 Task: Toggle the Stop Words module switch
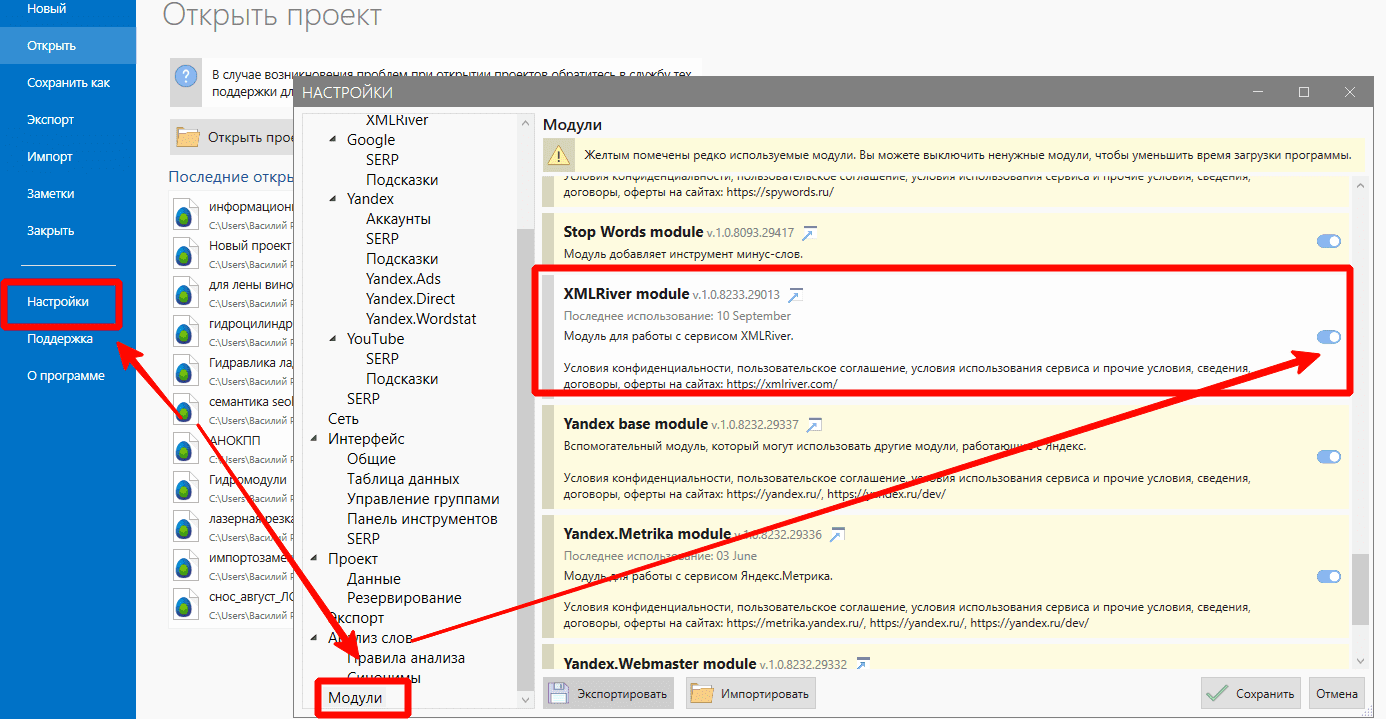coord(1329,241)
